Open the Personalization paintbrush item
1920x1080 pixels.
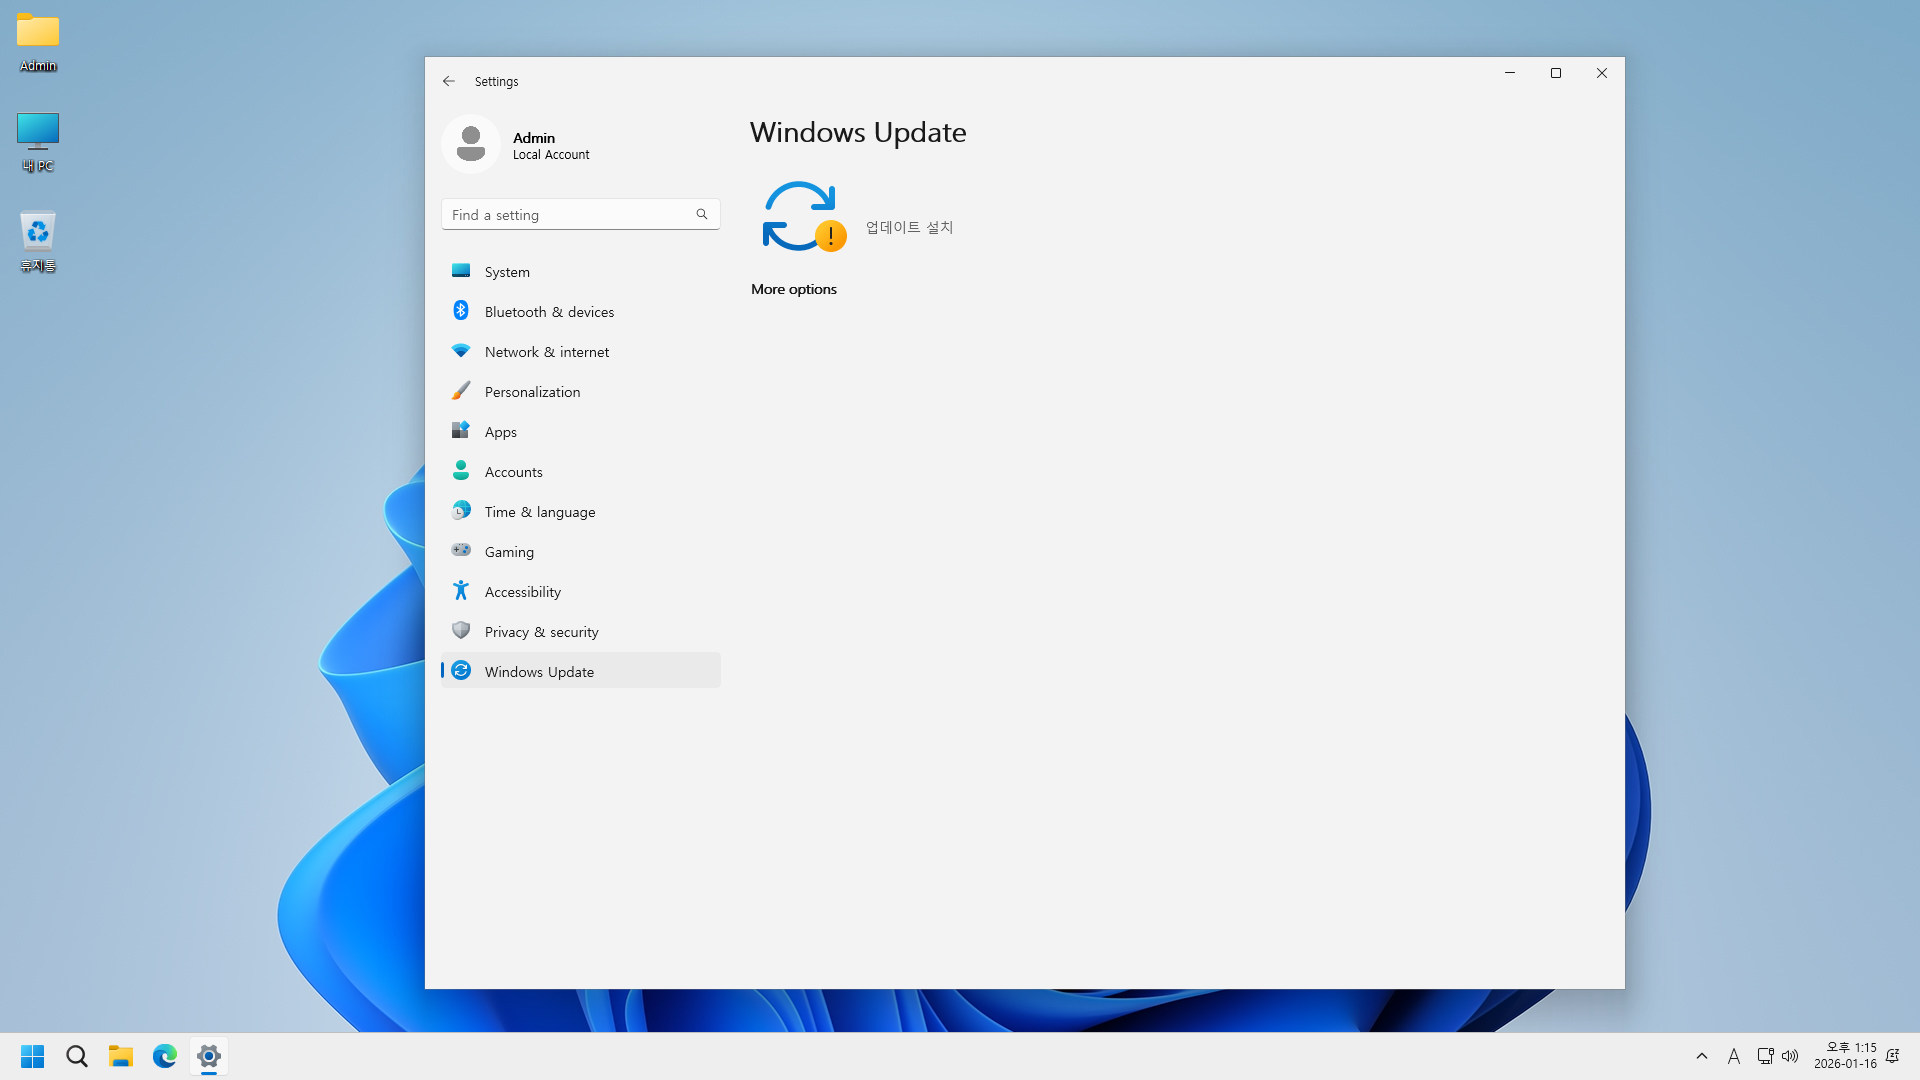click(532, 392)
